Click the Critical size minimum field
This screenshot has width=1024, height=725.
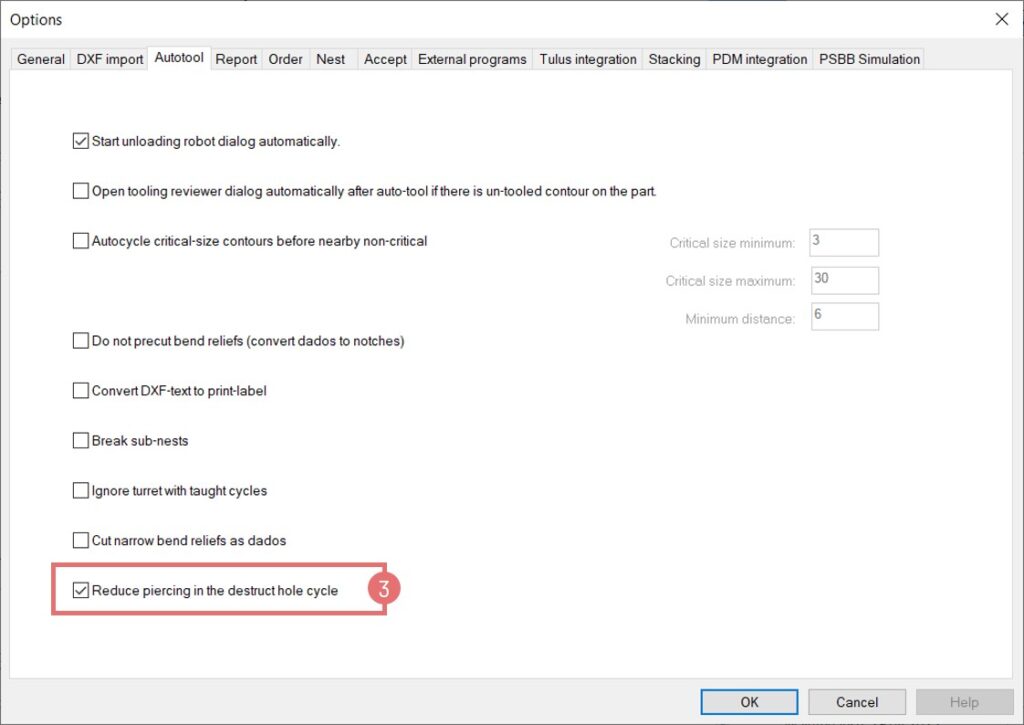842,242
